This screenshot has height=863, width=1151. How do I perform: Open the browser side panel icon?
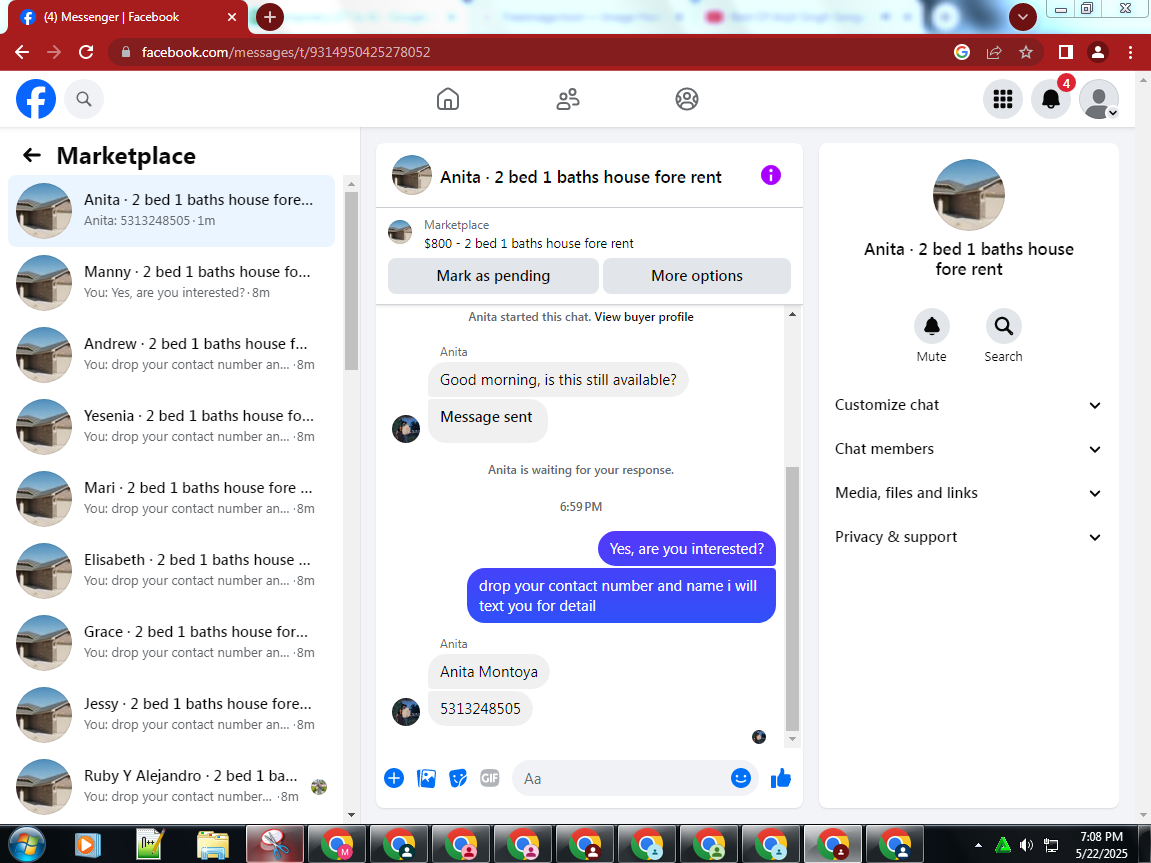[x=1065, y=52]
